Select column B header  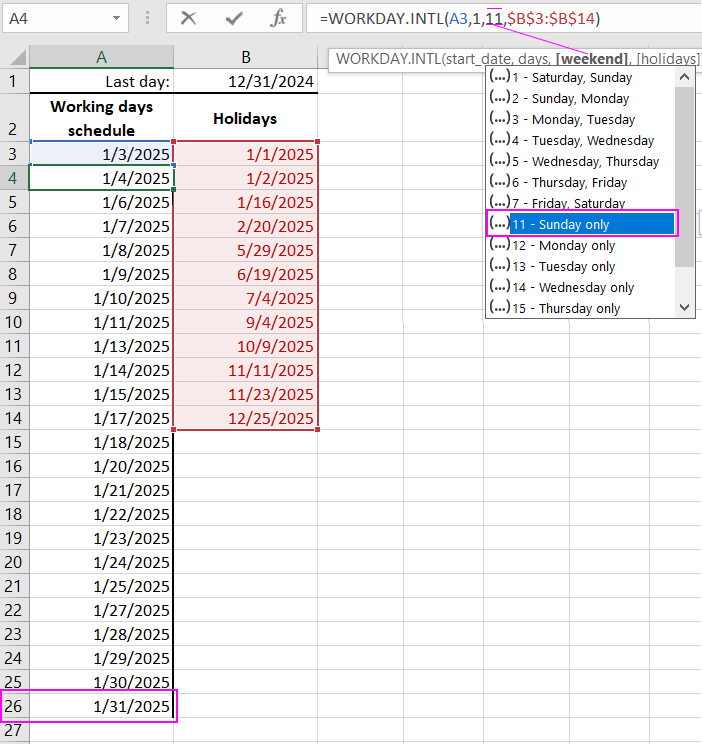click(245, 57)
